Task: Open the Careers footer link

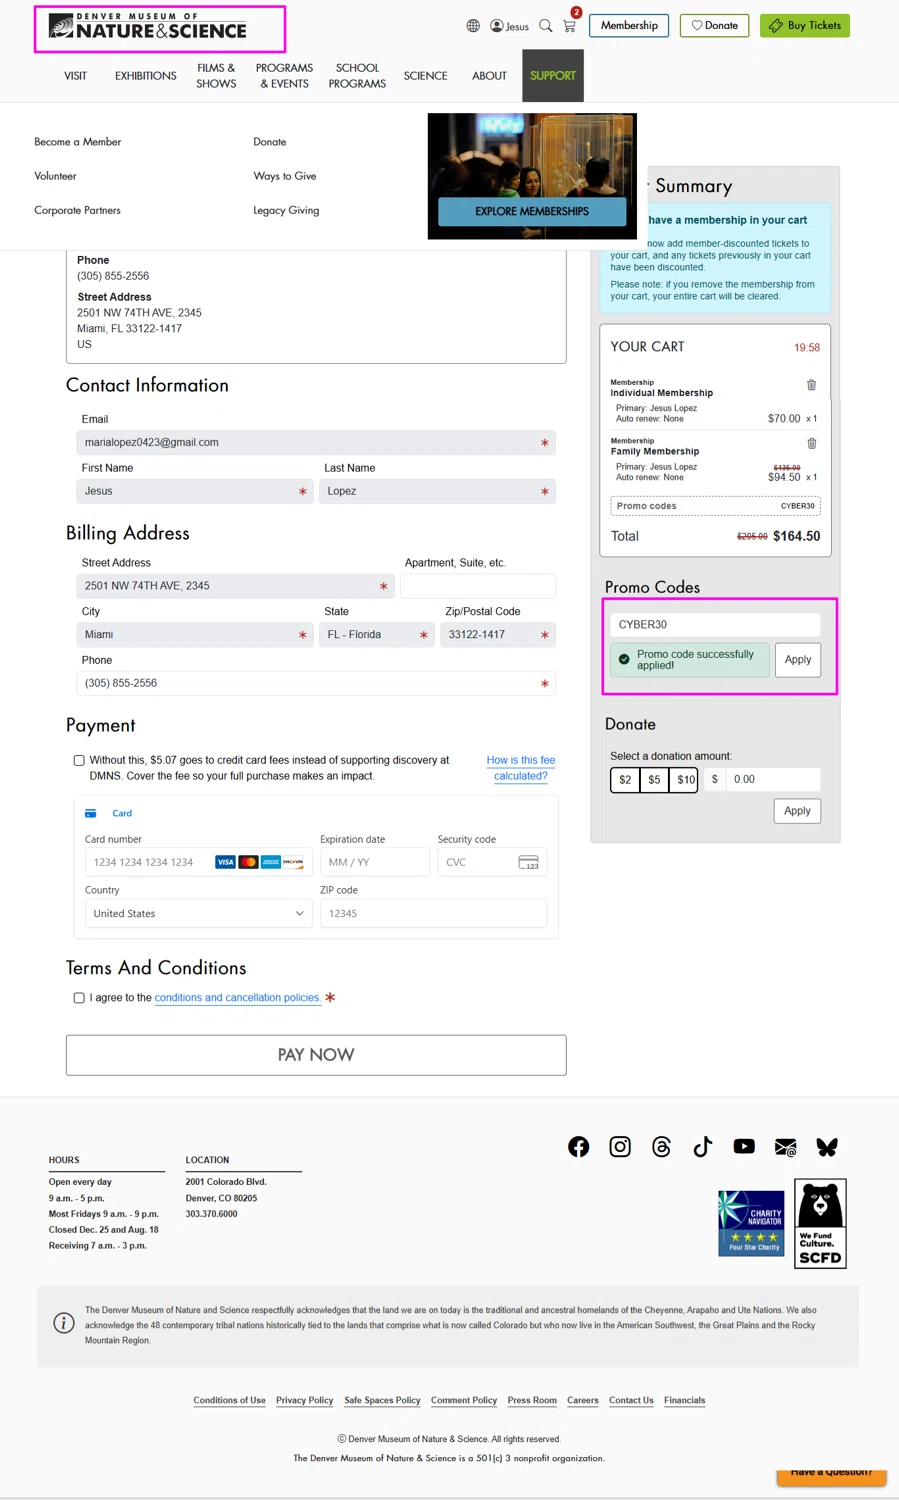Action: (x=583, y=1400)
